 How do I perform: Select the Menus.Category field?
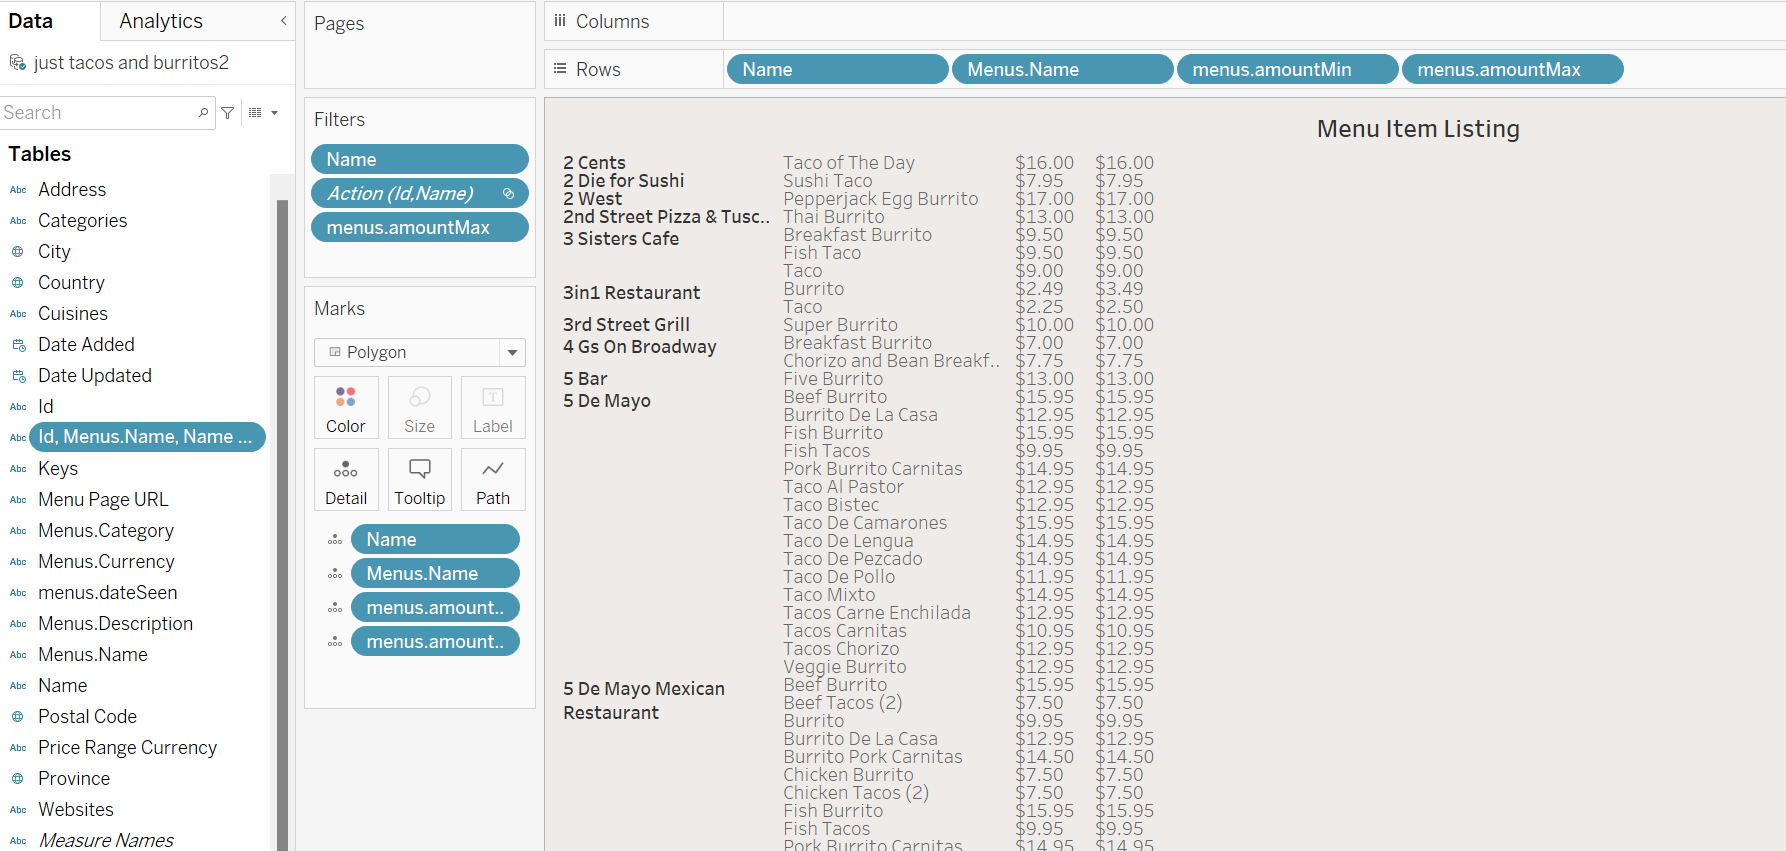[x=106, y=531]
